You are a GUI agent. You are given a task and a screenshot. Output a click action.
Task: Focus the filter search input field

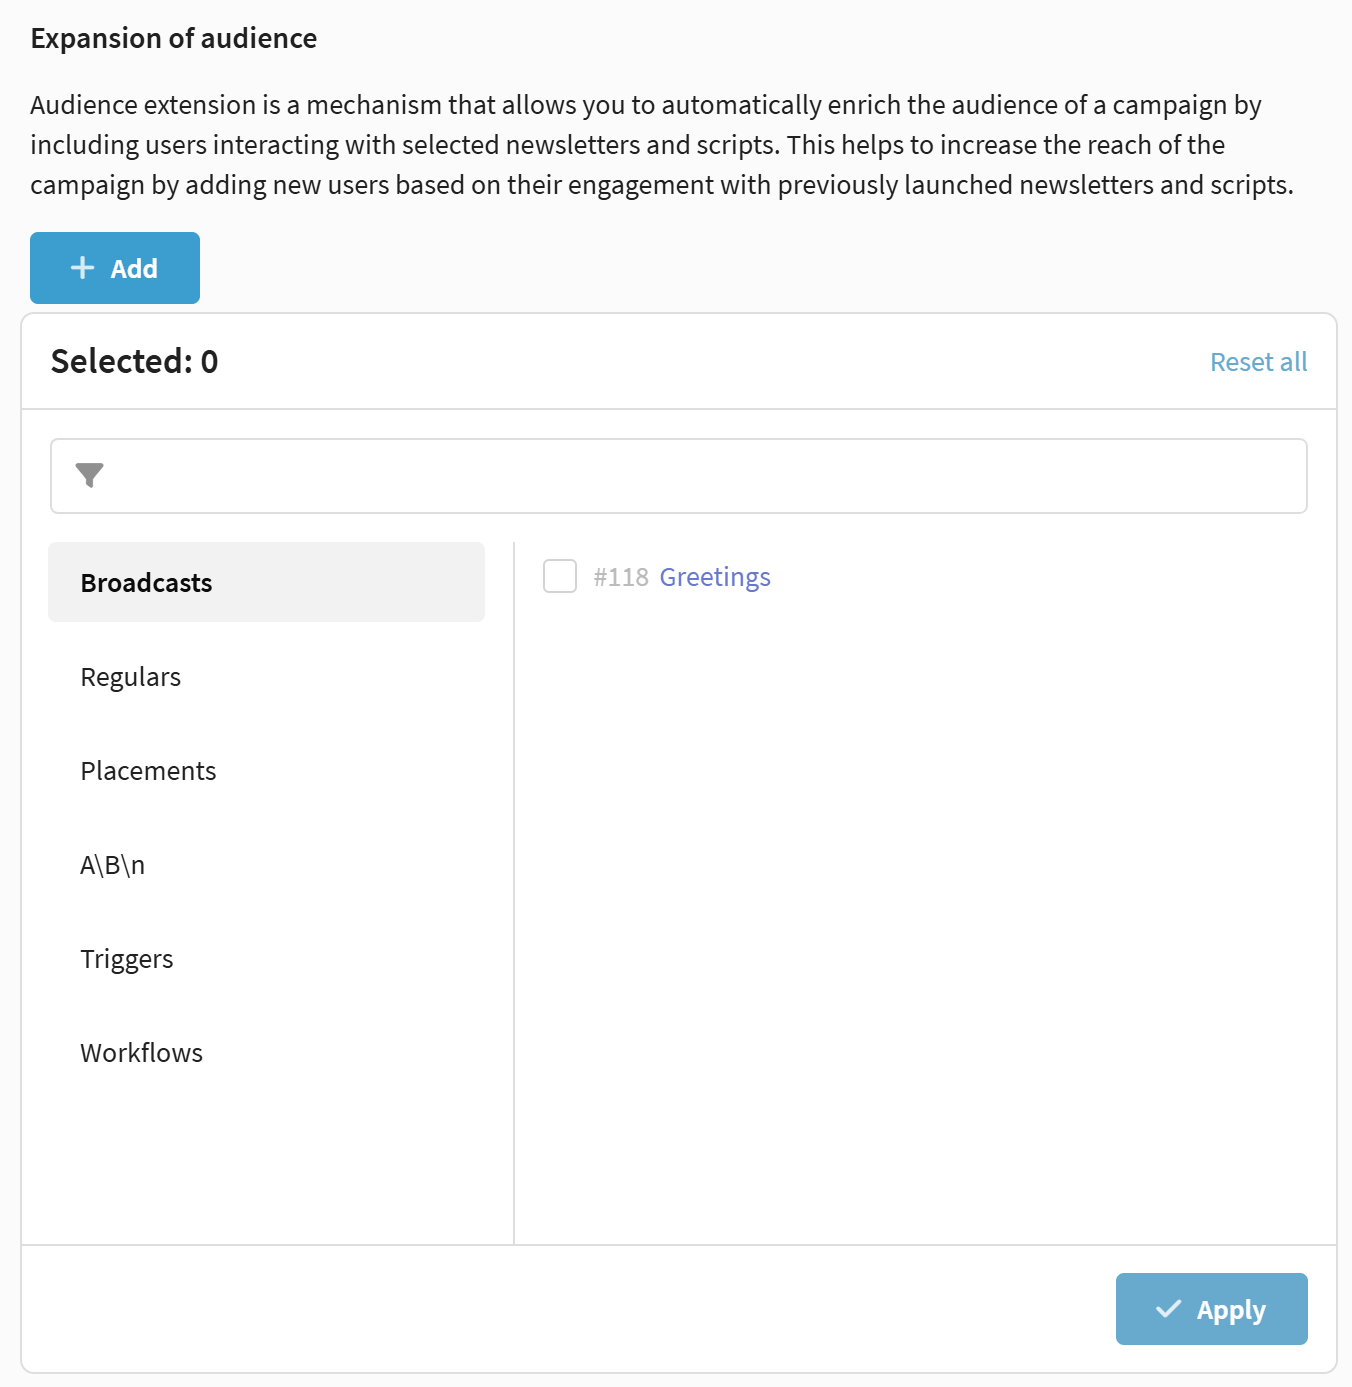700,476
